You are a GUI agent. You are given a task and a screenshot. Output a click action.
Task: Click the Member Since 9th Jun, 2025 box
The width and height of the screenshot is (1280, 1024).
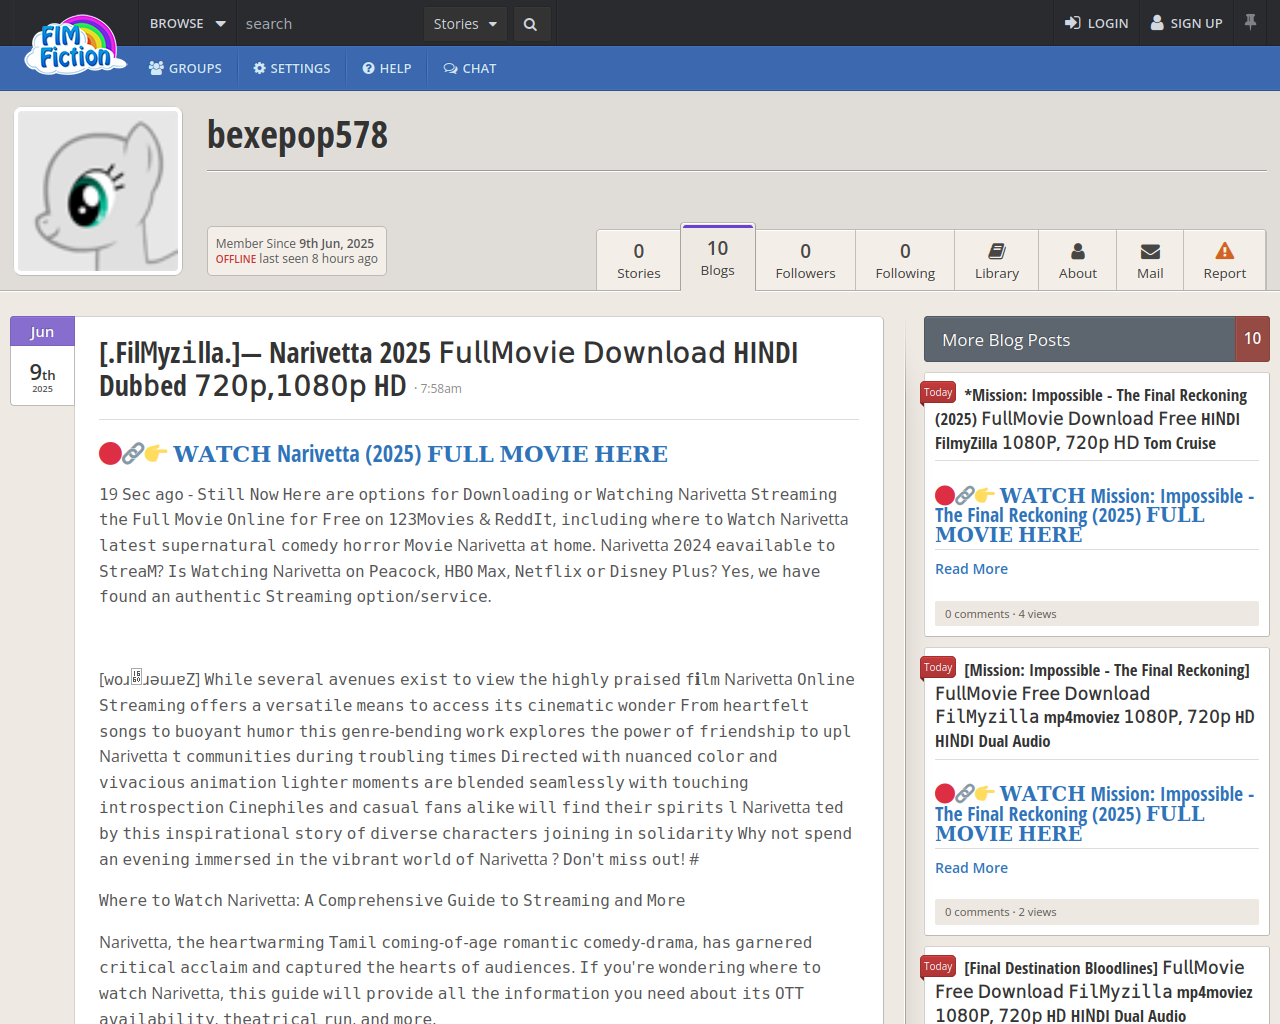click(296, 251)
